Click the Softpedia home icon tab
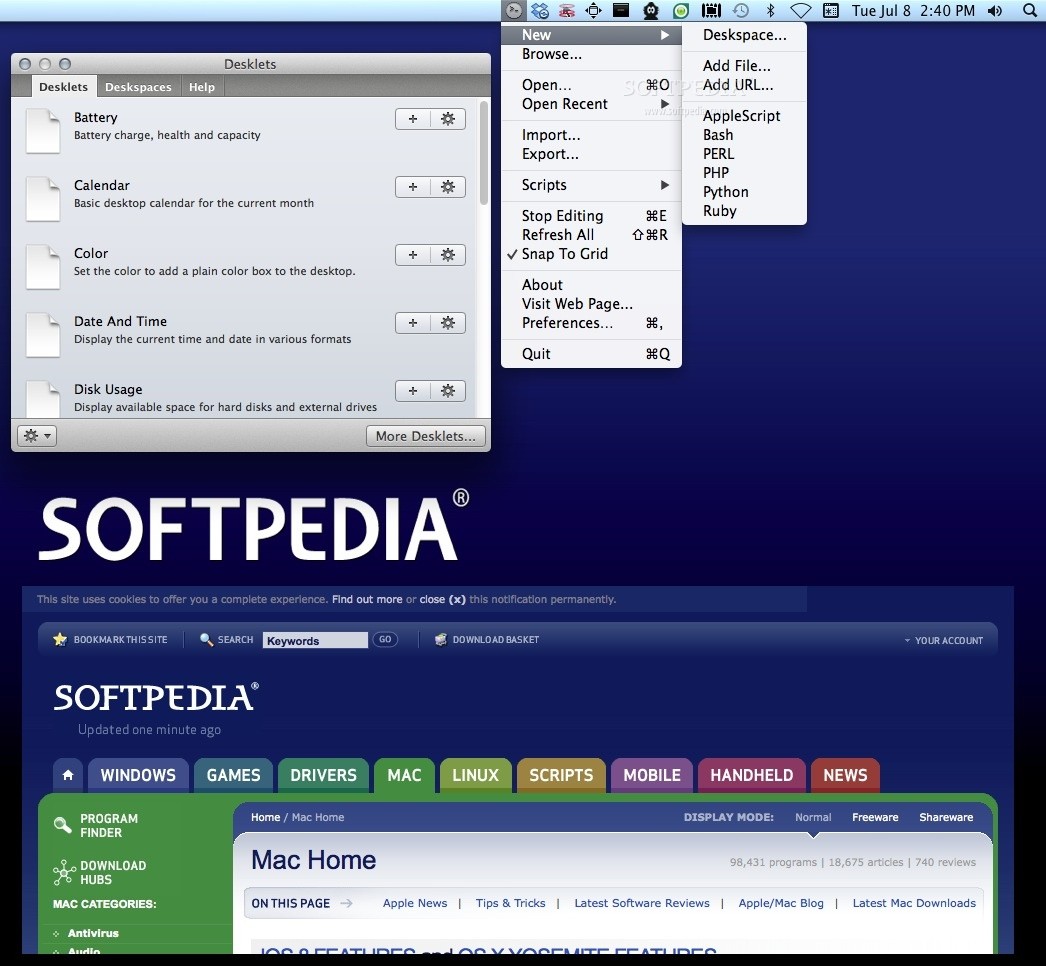This screenshot has height=966, width=1046. pyautogui.click(x=68, y=775)
